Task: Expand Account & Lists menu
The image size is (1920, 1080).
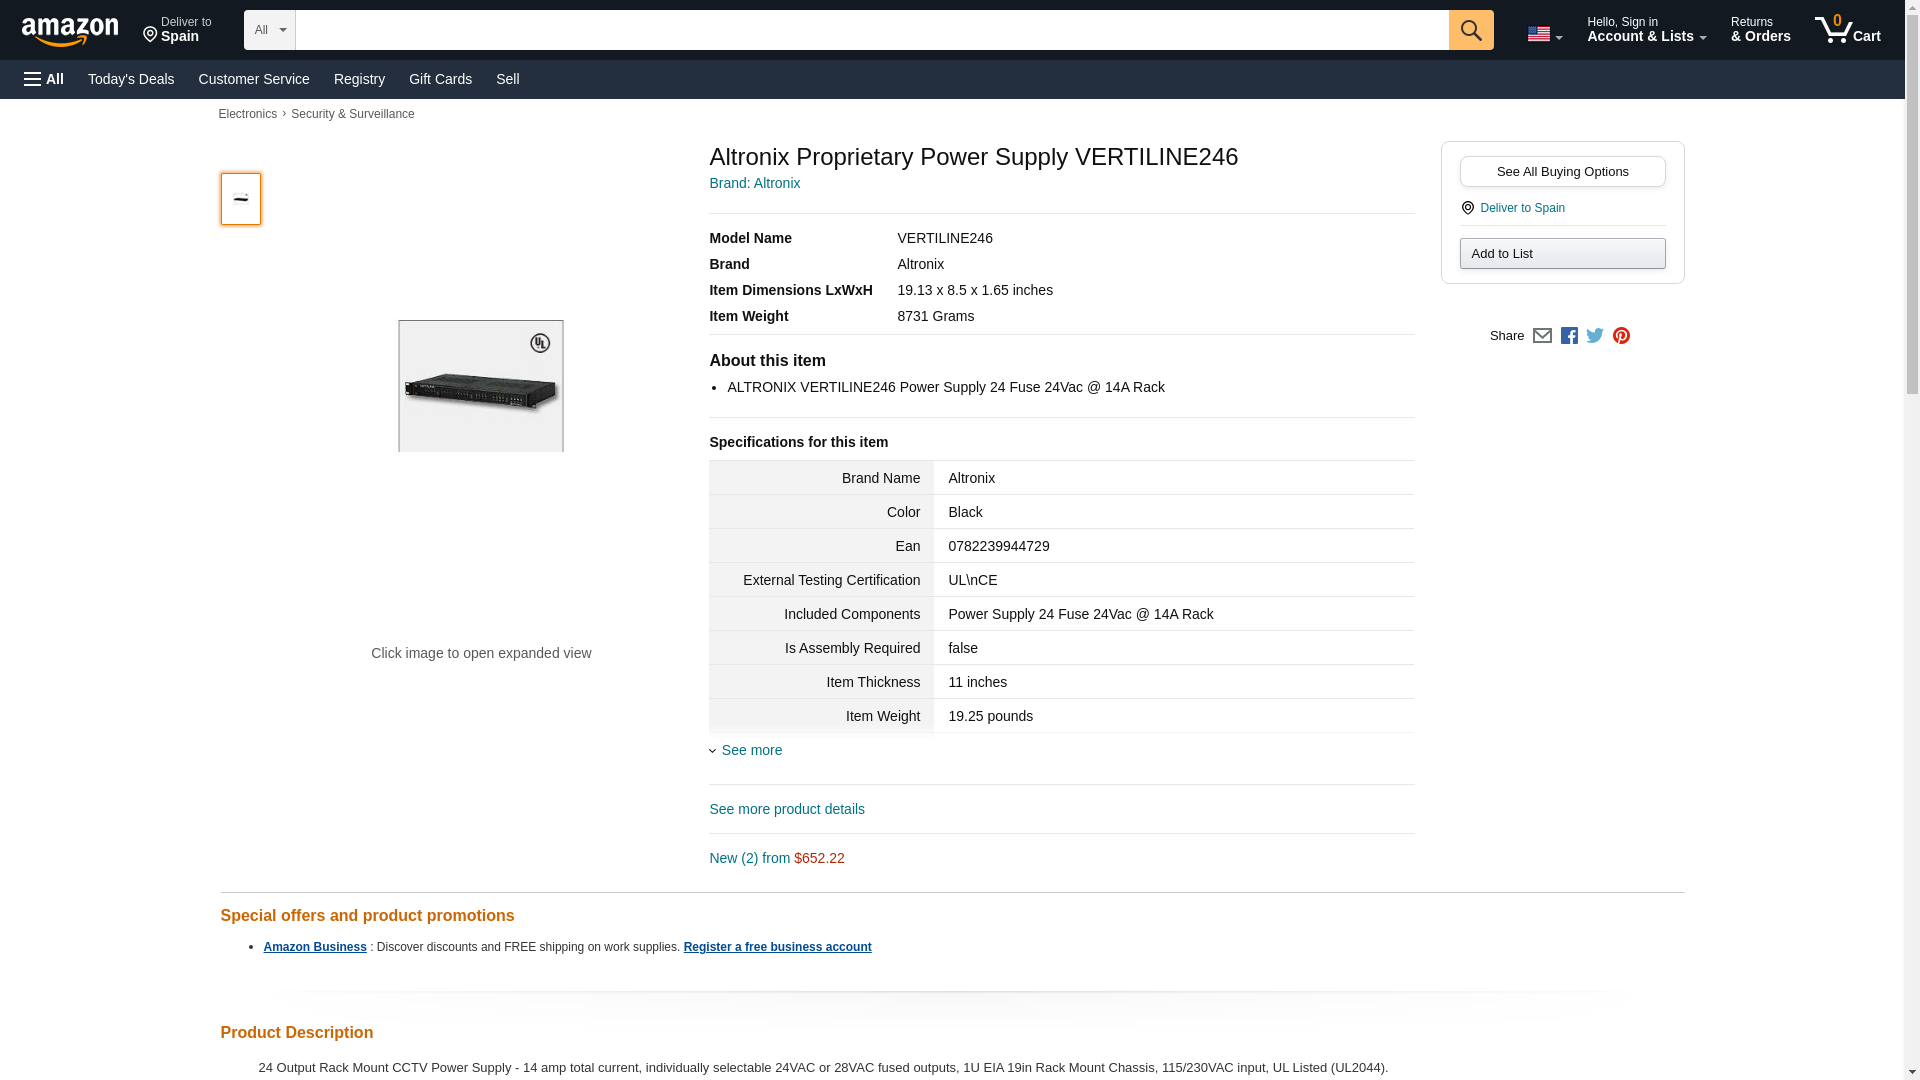Action: pos(1646,29)
